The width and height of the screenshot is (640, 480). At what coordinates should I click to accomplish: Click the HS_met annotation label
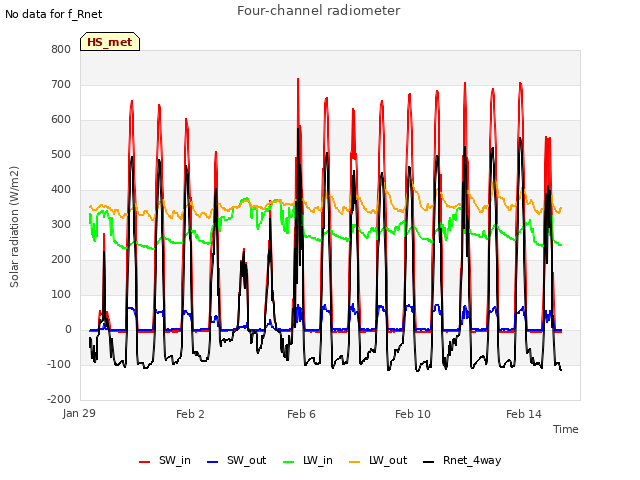pyautogui.click(x=110, y=42)
